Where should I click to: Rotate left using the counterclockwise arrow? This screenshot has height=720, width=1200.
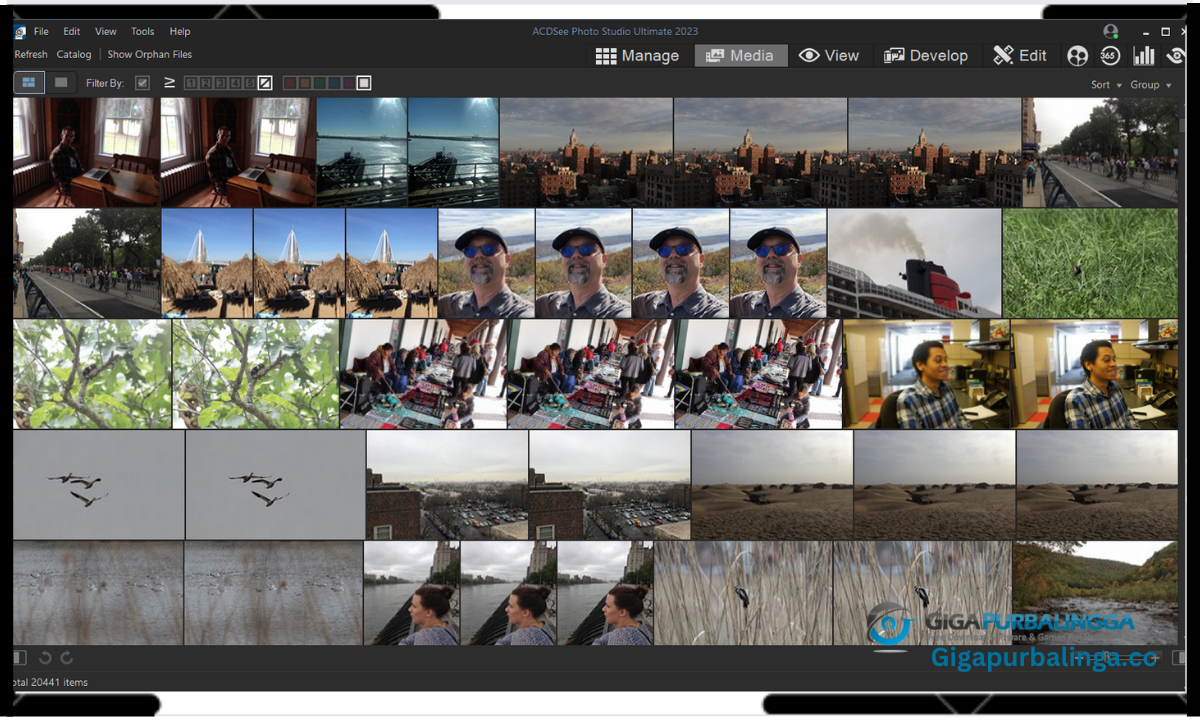[x=45, y=657]
